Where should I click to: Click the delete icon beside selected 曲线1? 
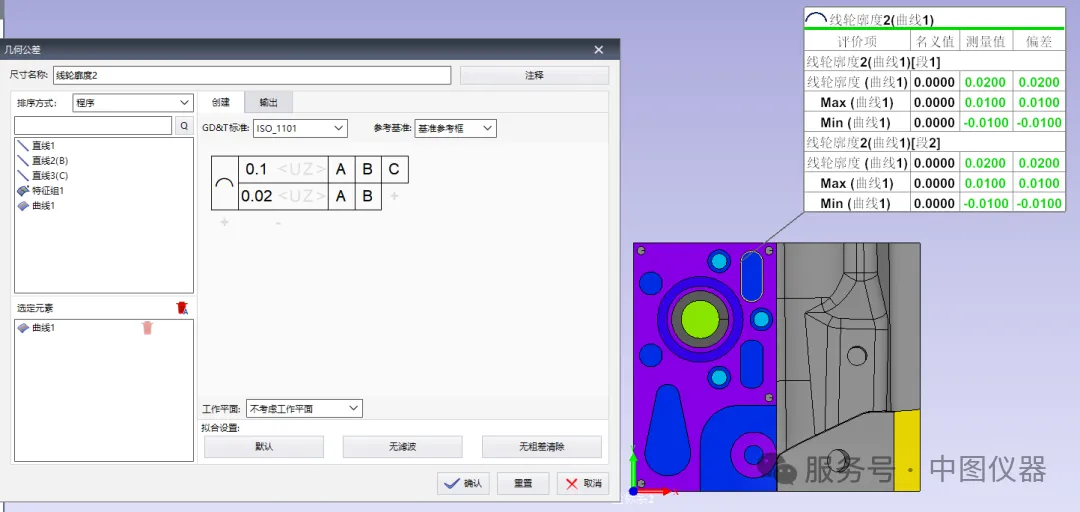click(147, 328)
